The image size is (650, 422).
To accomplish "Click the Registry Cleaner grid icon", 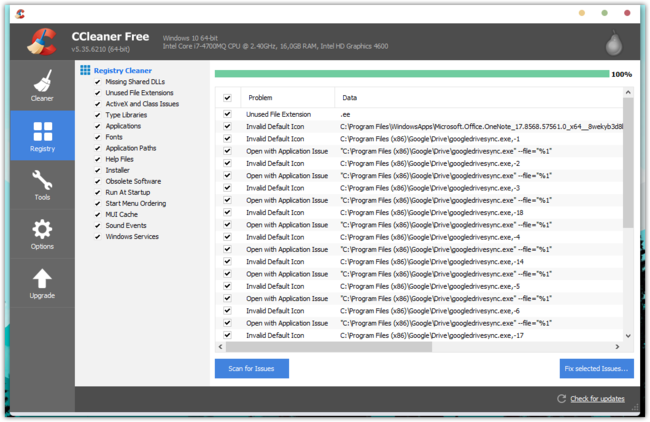I will (85, 70).
